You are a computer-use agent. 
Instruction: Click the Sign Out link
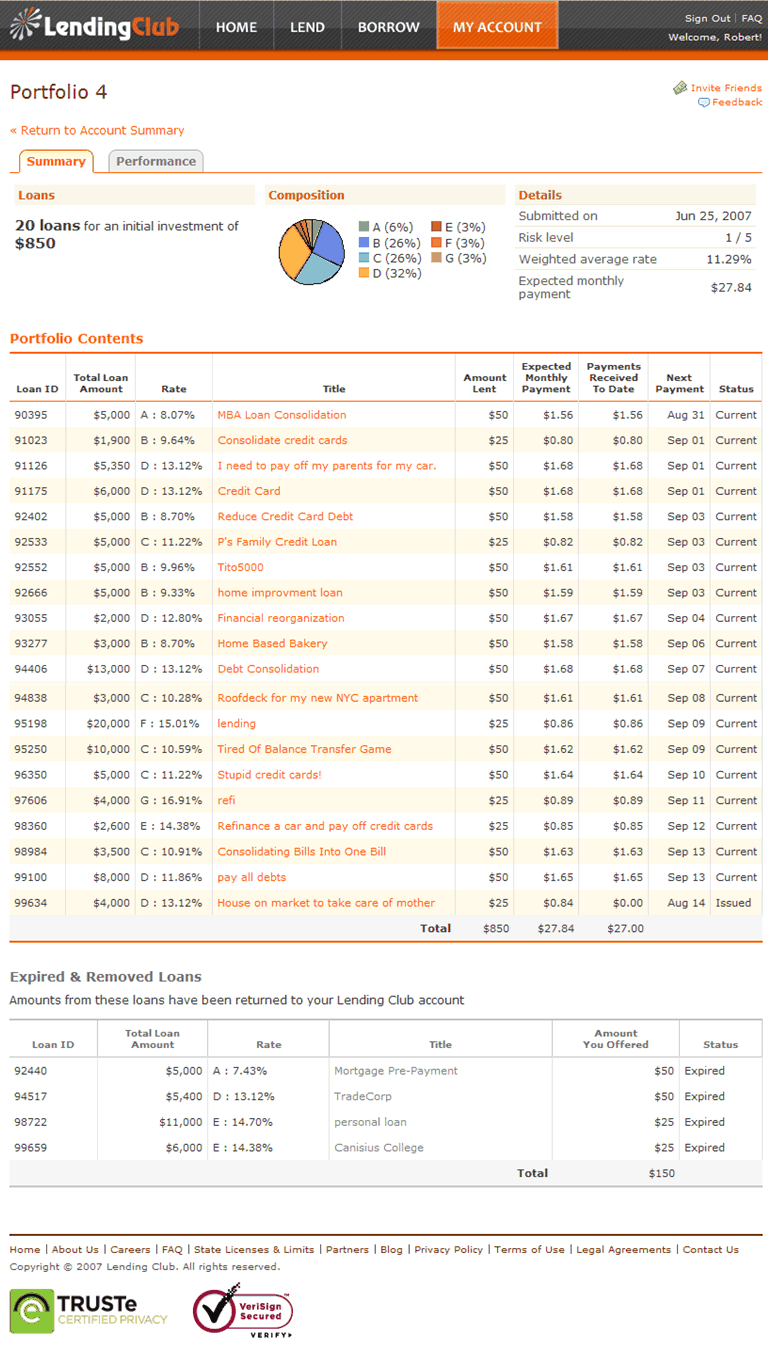pyautogui.click(x=707, y=18)
